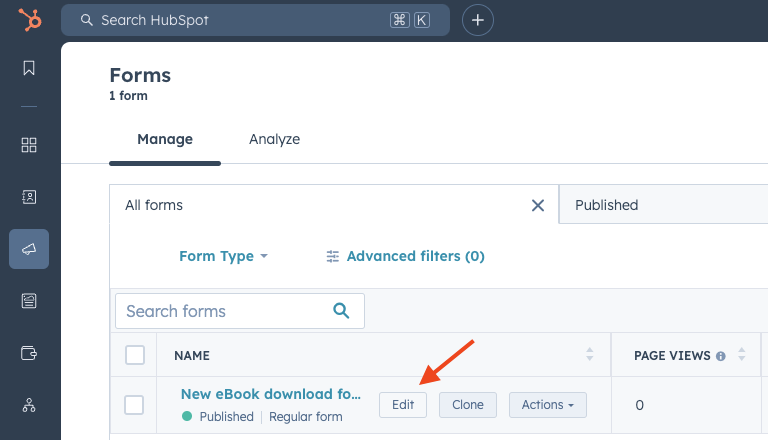Open the Automation workflow icon in sidebar

[x=29, y=405]
